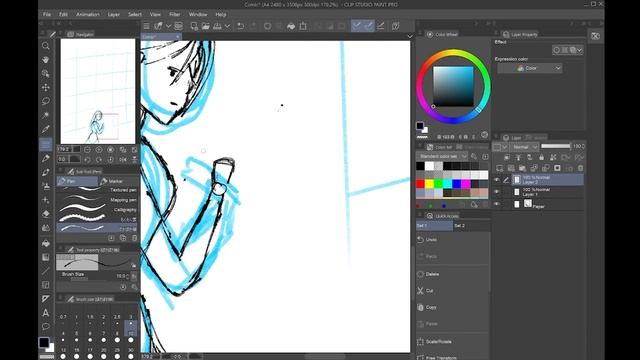Viewport: 640px width, 360px height.
Task: Expand the Effect options dropdown arrow
Action: click(580, 50)
